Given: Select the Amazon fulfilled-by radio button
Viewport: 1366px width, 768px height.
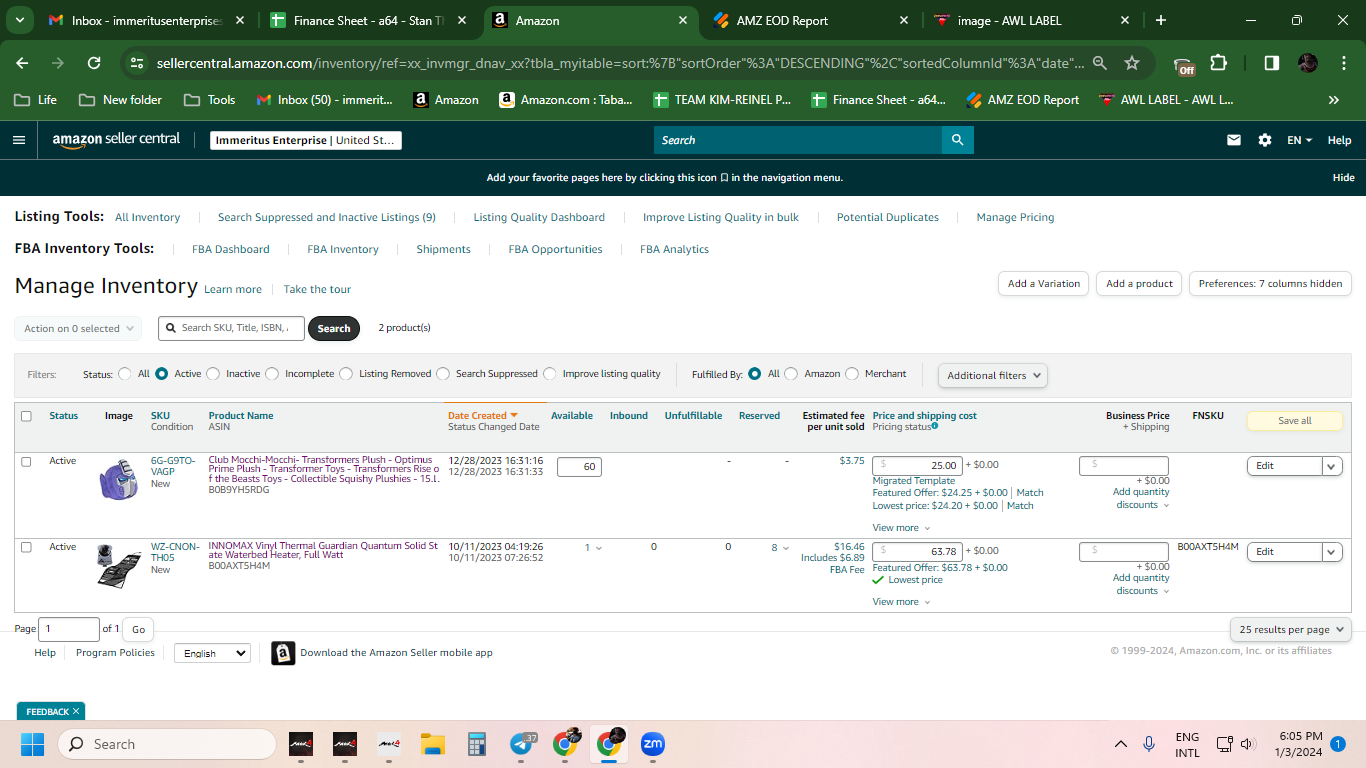Looking at the screenshot, I should 791,374.
